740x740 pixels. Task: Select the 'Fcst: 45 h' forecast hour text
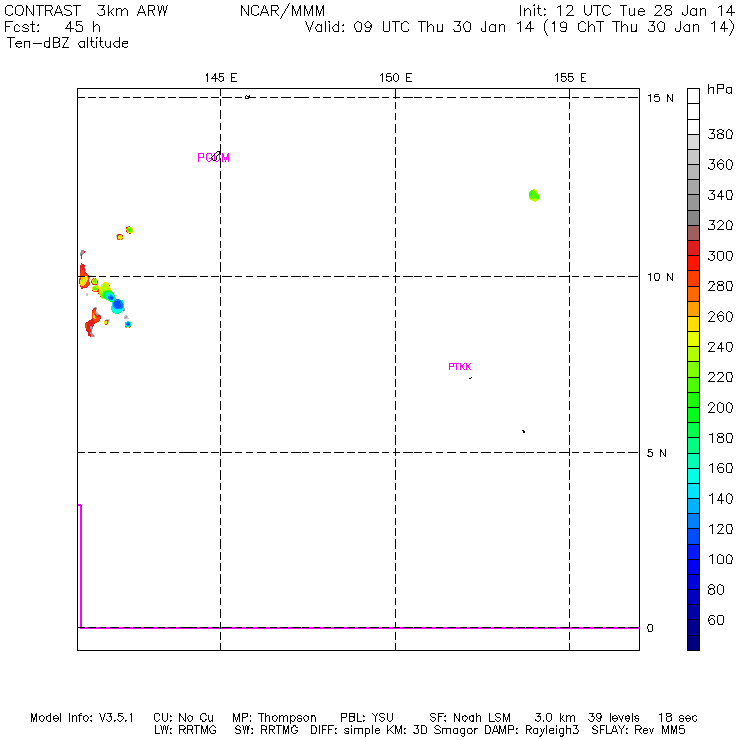(x=52, y=26)
